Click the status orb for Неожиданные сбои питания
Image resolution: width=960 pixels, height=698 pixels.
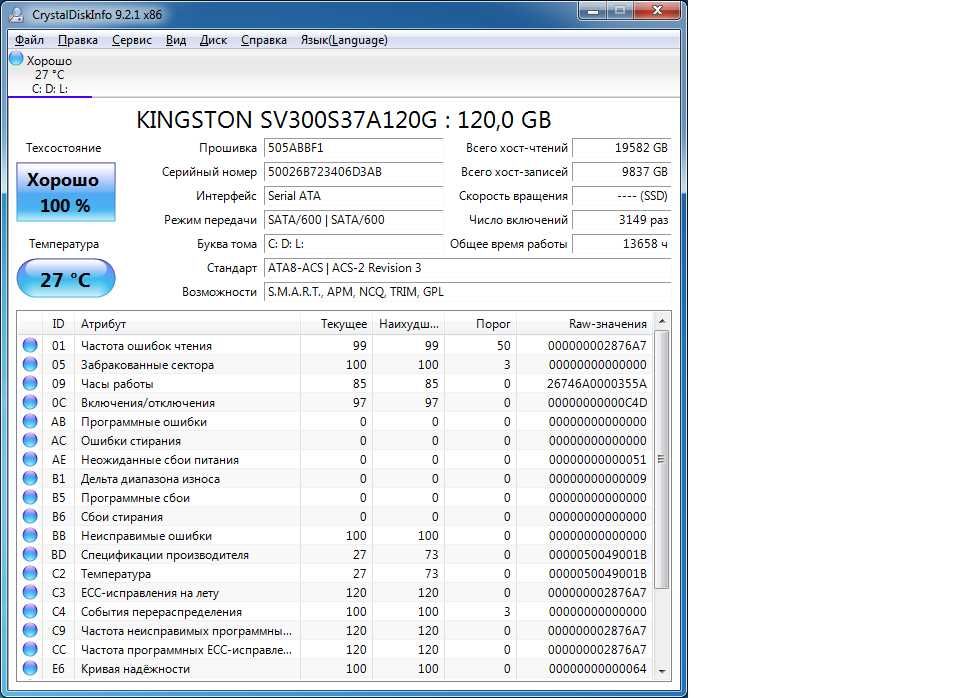[30, 459]
